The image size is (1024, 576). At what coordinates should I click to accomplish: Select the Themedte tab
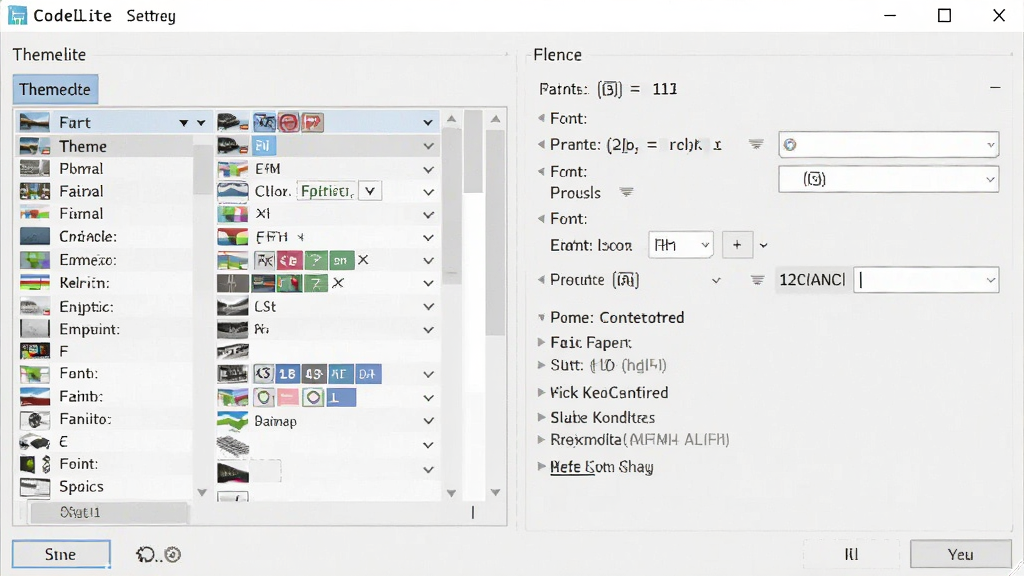[x=55, y=89]
